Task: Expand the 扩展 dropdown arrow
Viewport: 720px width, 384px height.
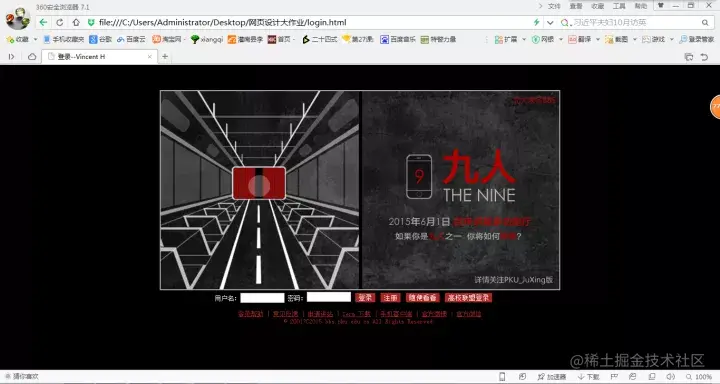Action: click(x=523, y=40)
